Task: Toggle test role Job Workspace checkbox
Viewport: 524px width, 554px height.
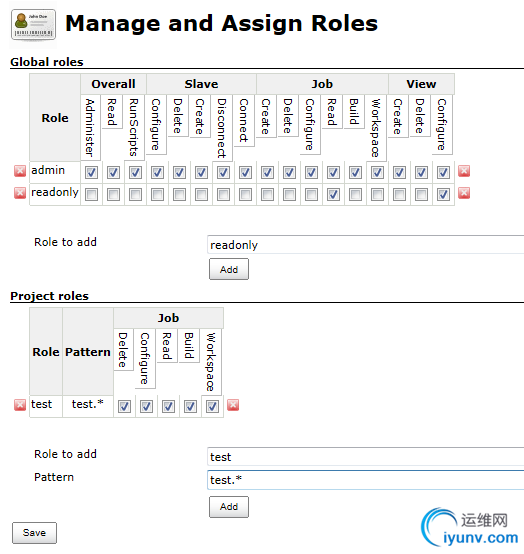Action: pyautogui.click(x=212, y=406)
